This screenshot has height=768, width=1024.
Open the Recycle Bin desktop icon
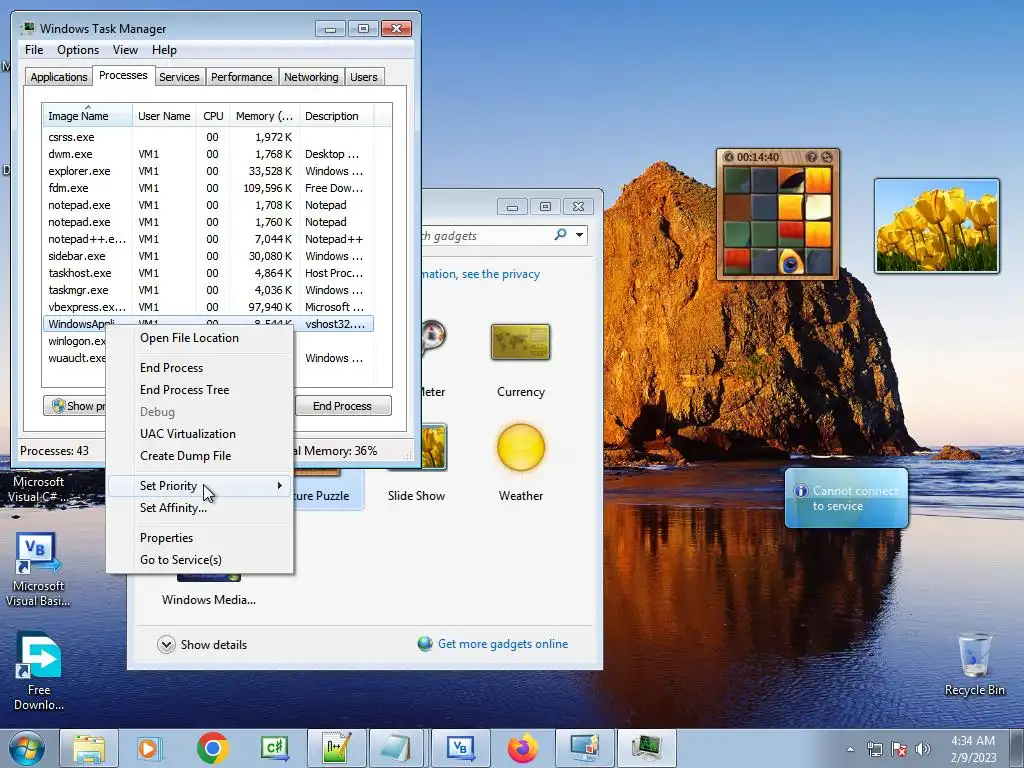(x=974, y=665)
